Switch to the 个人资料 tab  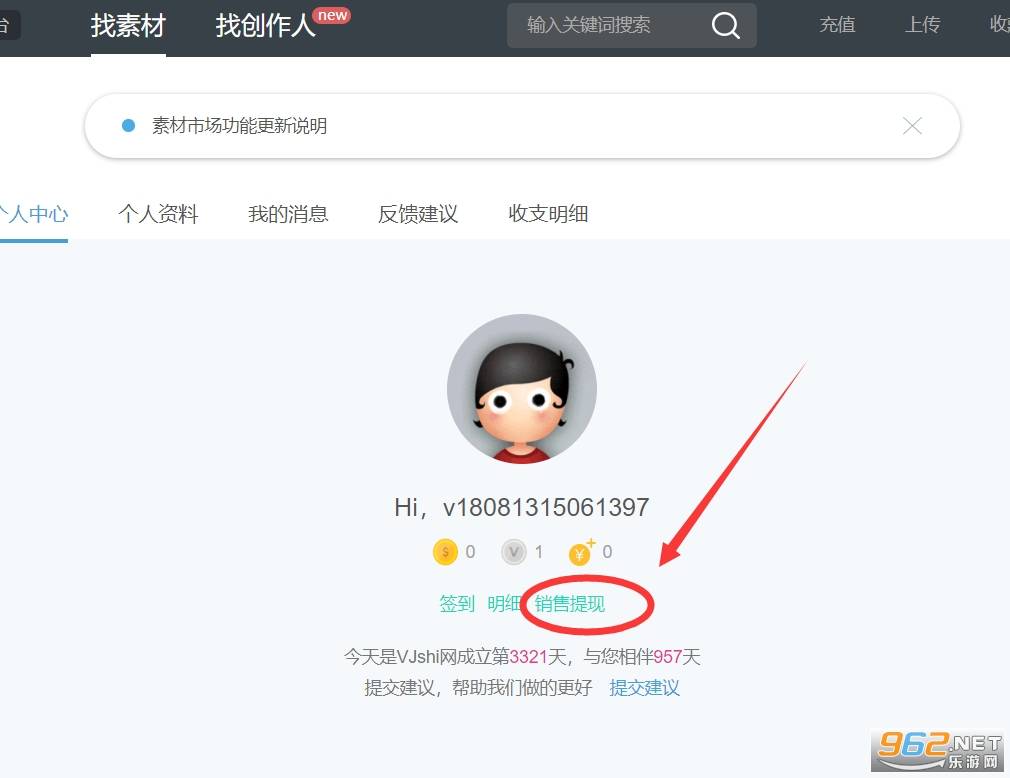[x=158, y=214]
